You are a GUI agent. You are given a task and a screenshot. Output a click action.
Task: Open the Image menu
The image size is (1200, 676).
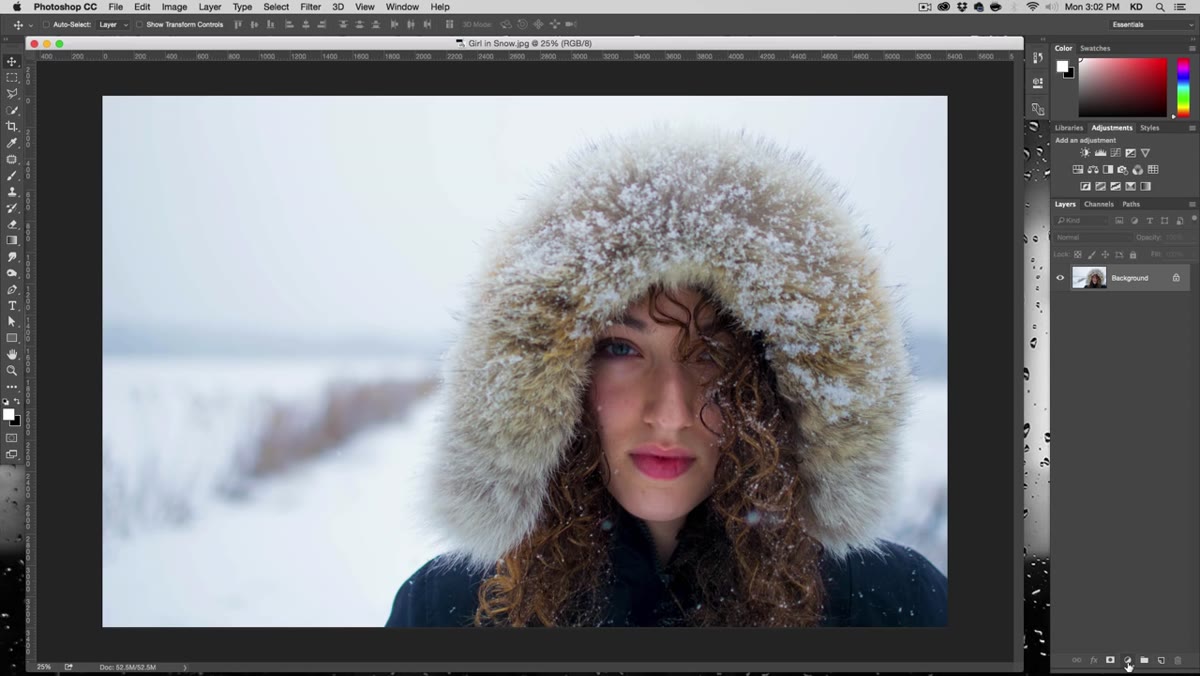175,7
